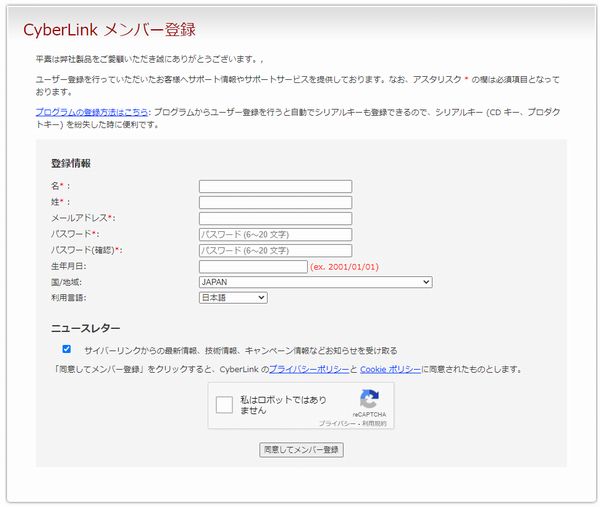
Task: Click the 生年月日 birthdate field
Action: click(x=253, y=267)
